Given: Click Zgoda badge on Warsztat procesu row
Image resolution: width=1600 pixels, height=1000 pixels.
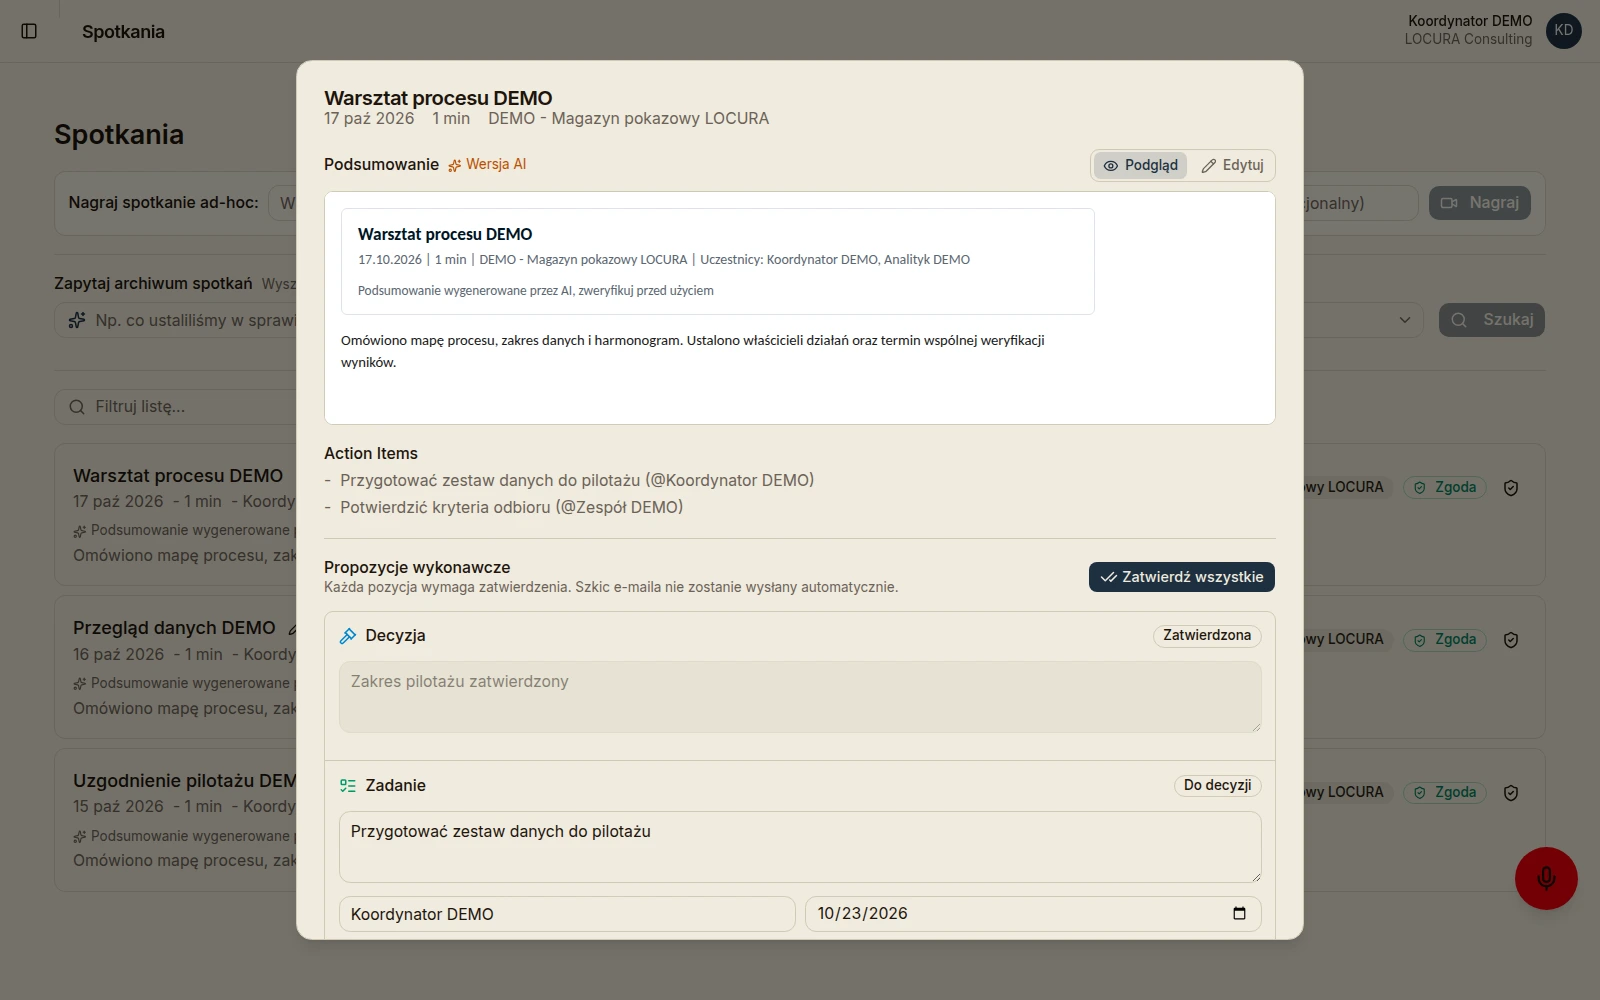Looking at the screenshot, I should coord(1445,487).
